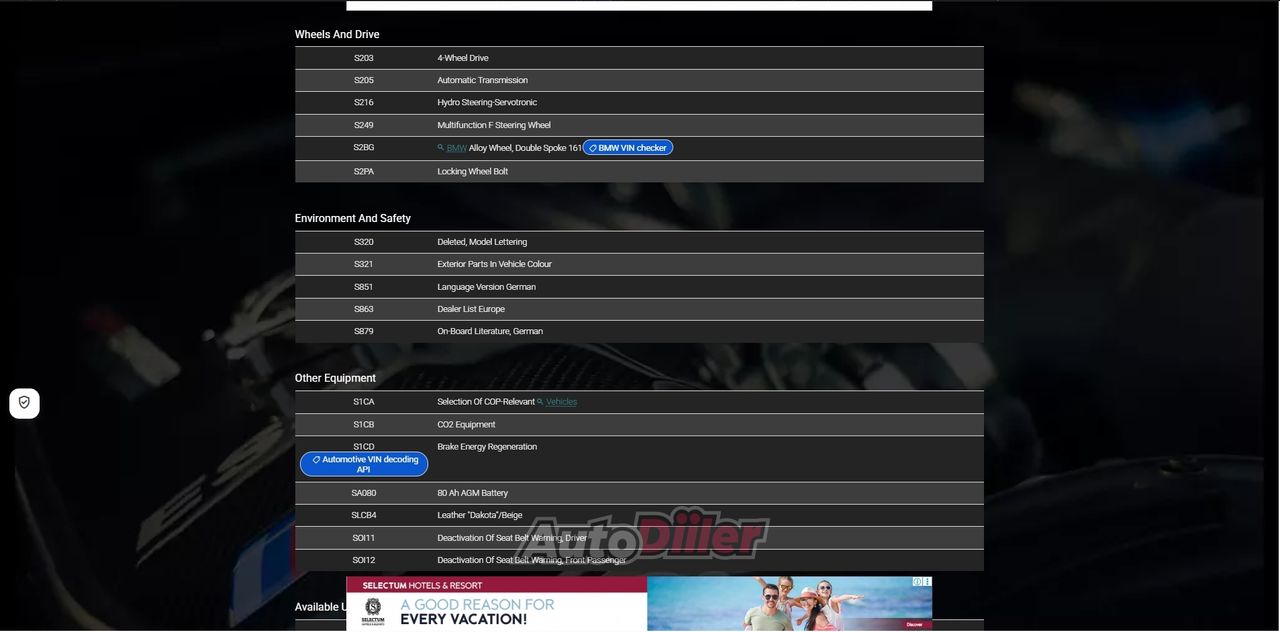Image resolution: width=1280 pixels, height=632 pixels.
Task: Open the Selectum Hotels & Resort ad banner
Action: click(639, 604)
